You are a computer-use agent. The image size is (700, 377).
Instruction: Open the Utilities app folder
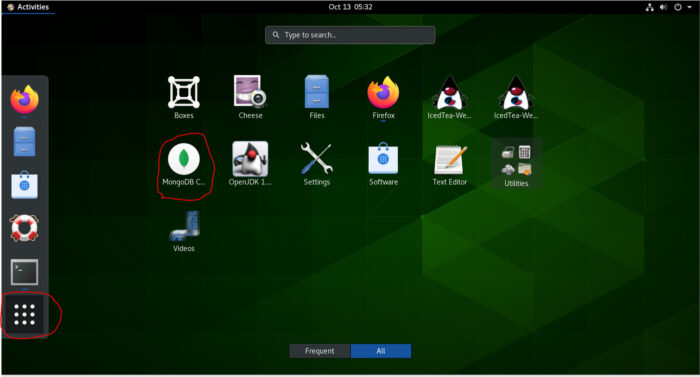tap(516, 163)
